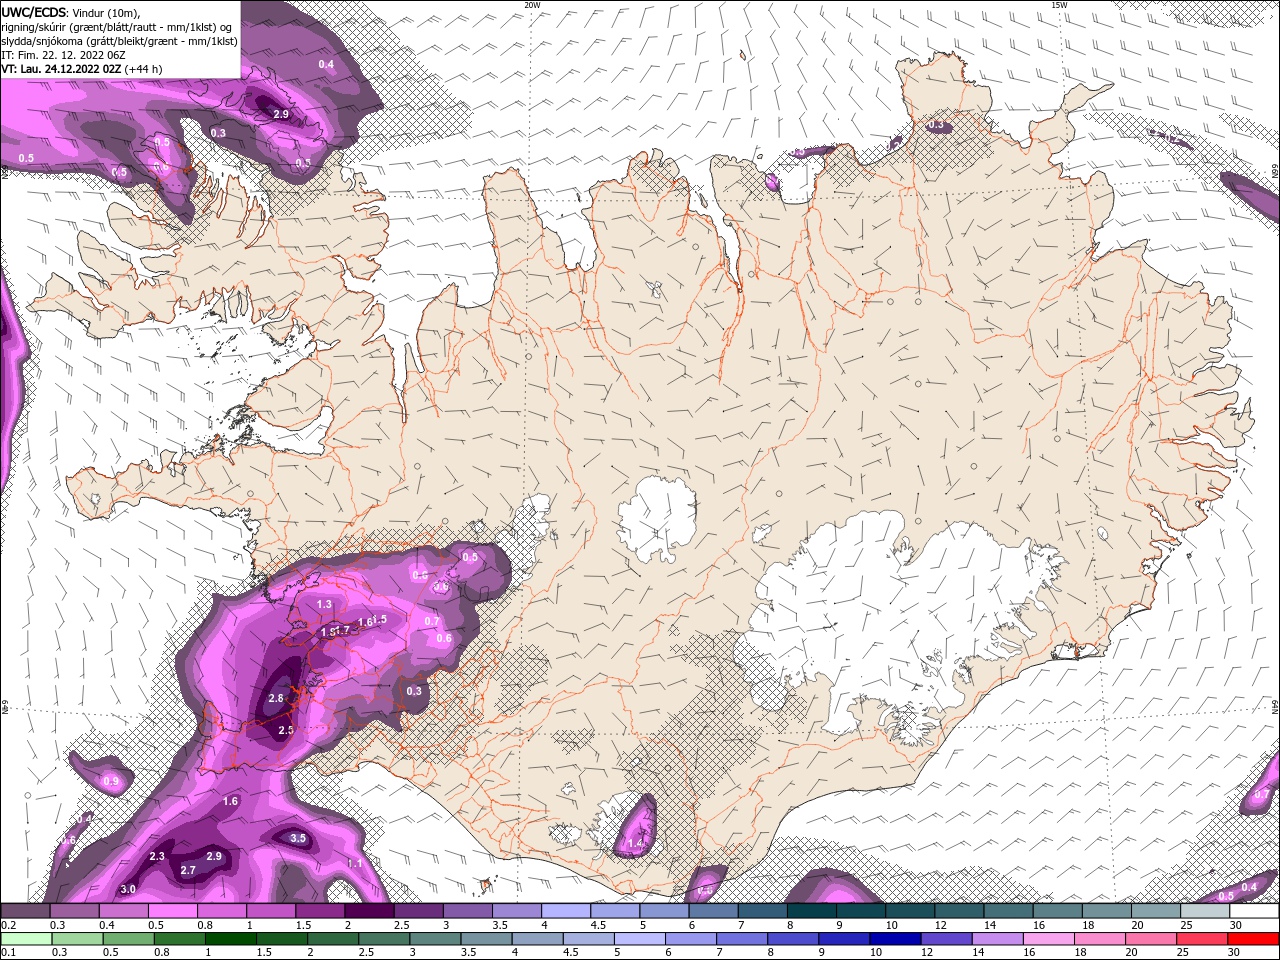
Task: Select upper legend swatch between 4 and 4.5
Action: click(564, 911)
